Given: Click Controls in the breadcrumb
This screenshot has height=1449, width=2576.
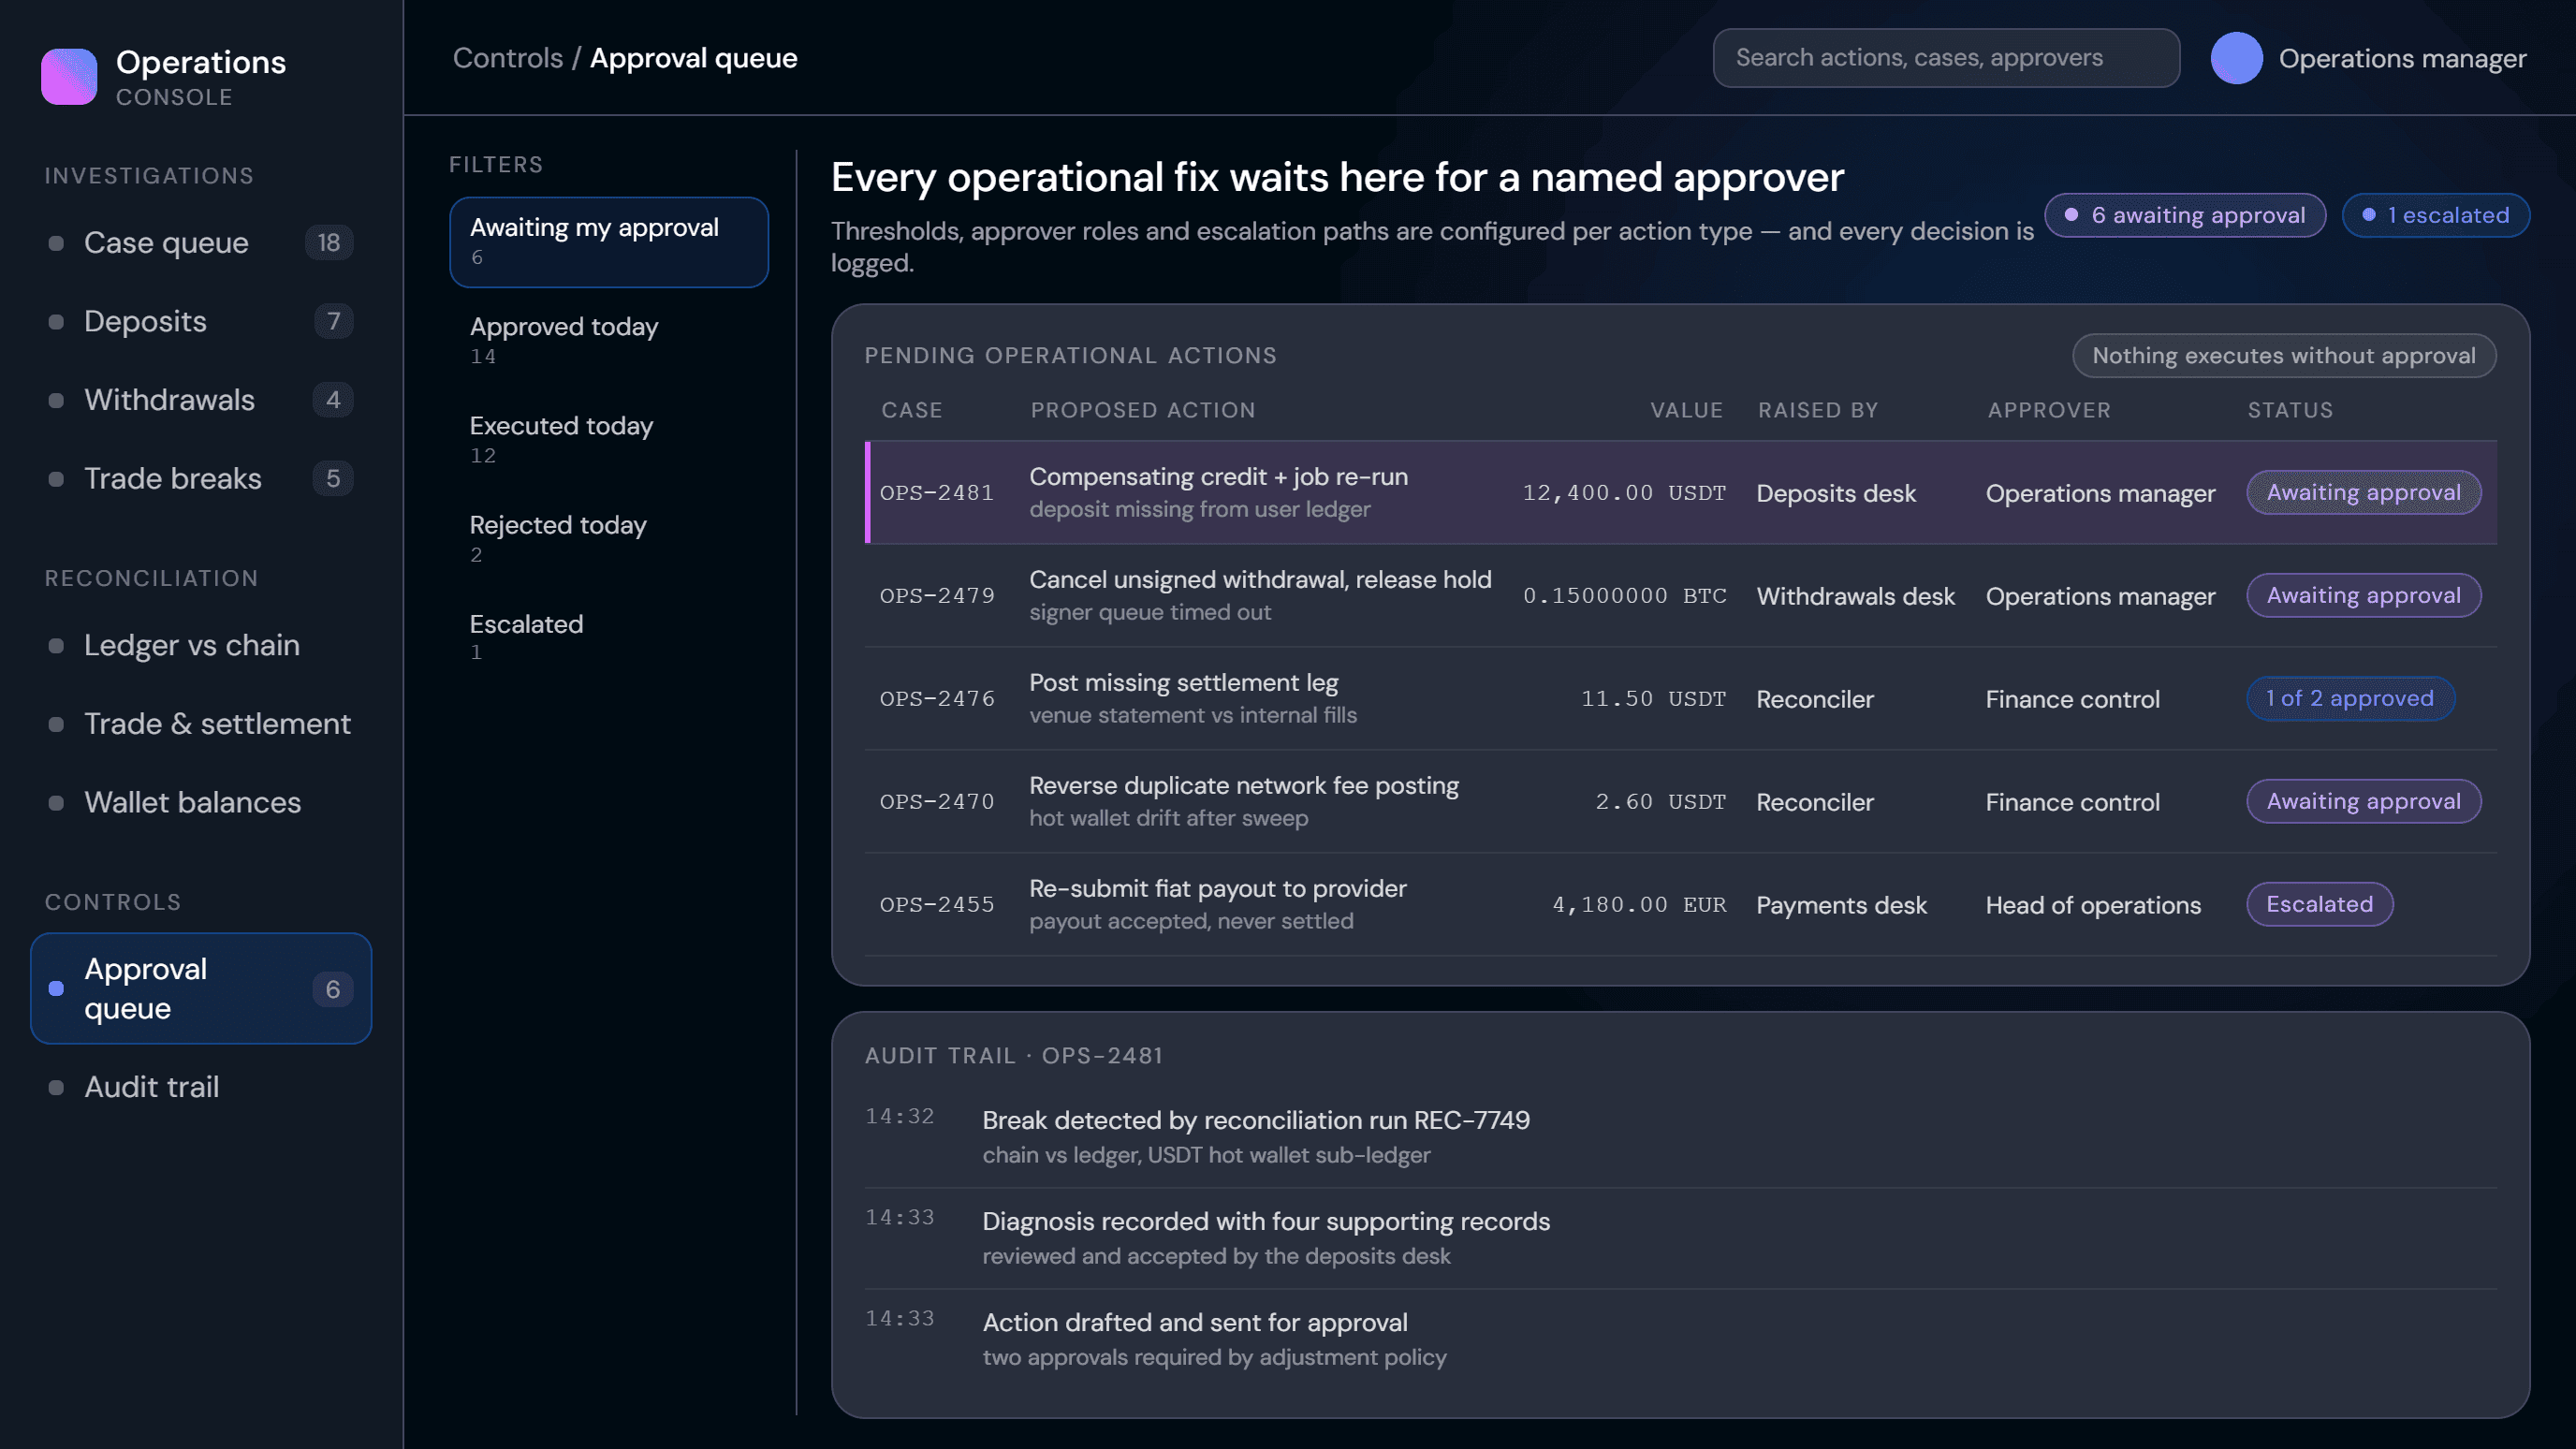Looking at the screenshot, I should 508,58.
